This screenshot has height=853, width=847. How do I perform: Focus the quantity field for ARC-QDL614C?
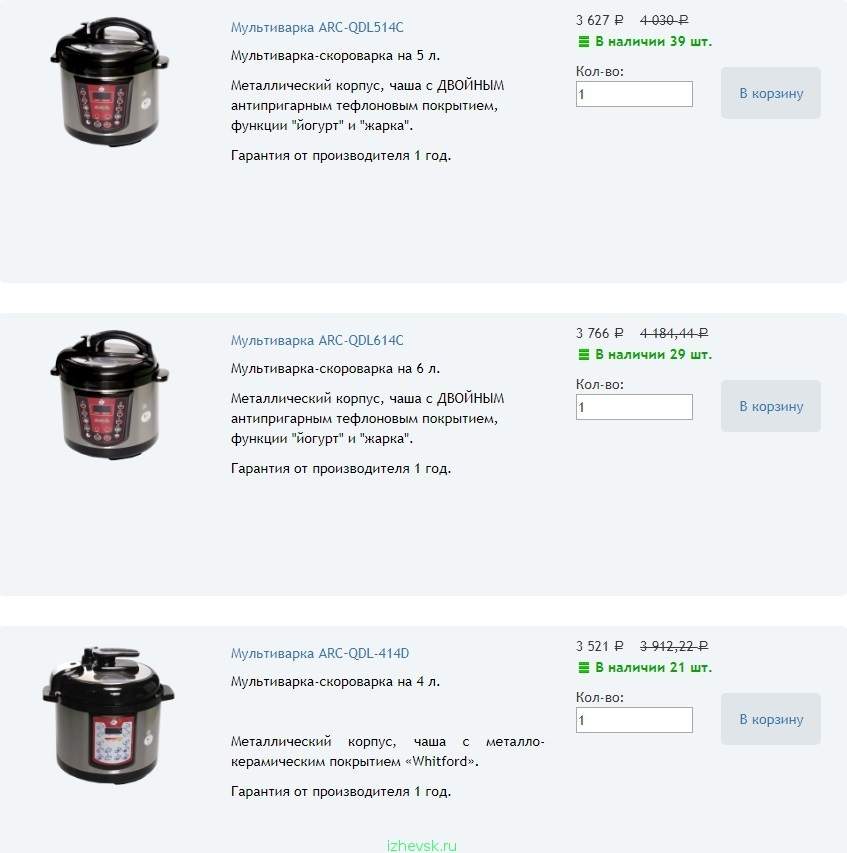634,407
